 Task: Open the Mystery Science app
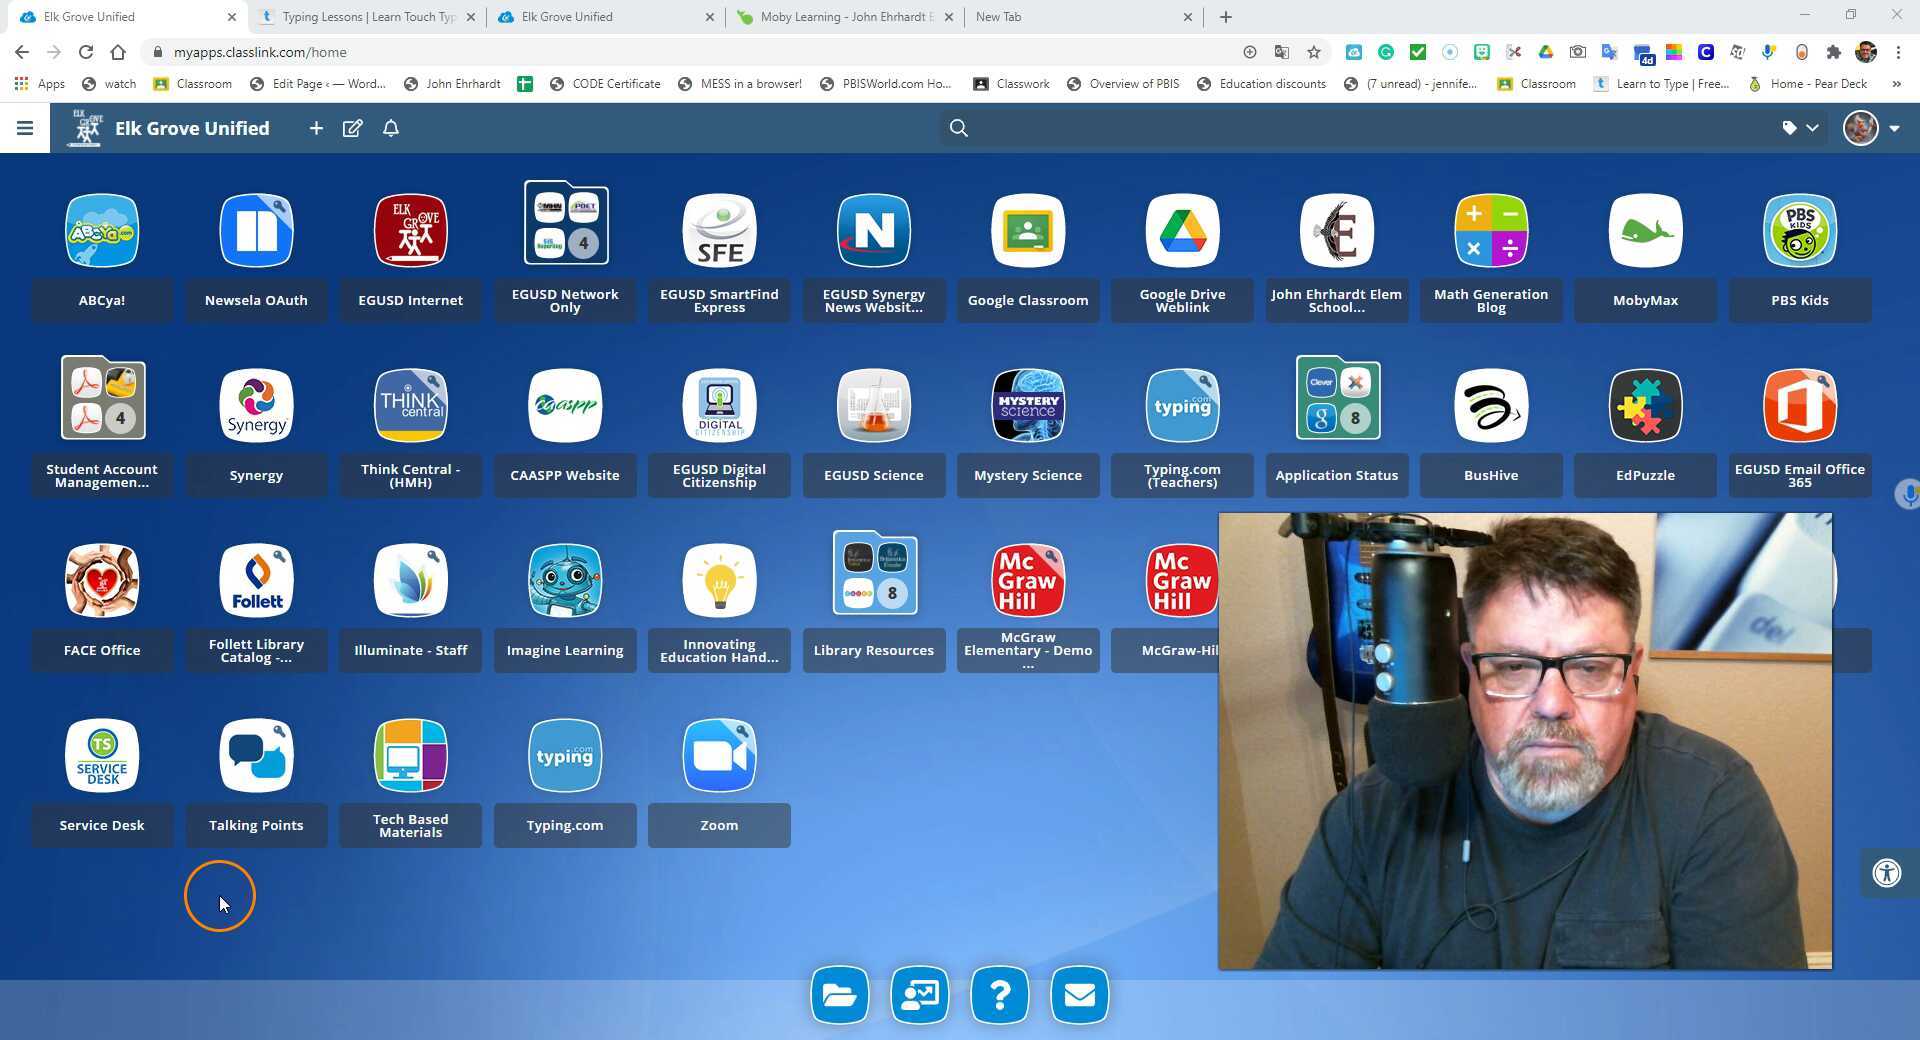coord(1027,406)
